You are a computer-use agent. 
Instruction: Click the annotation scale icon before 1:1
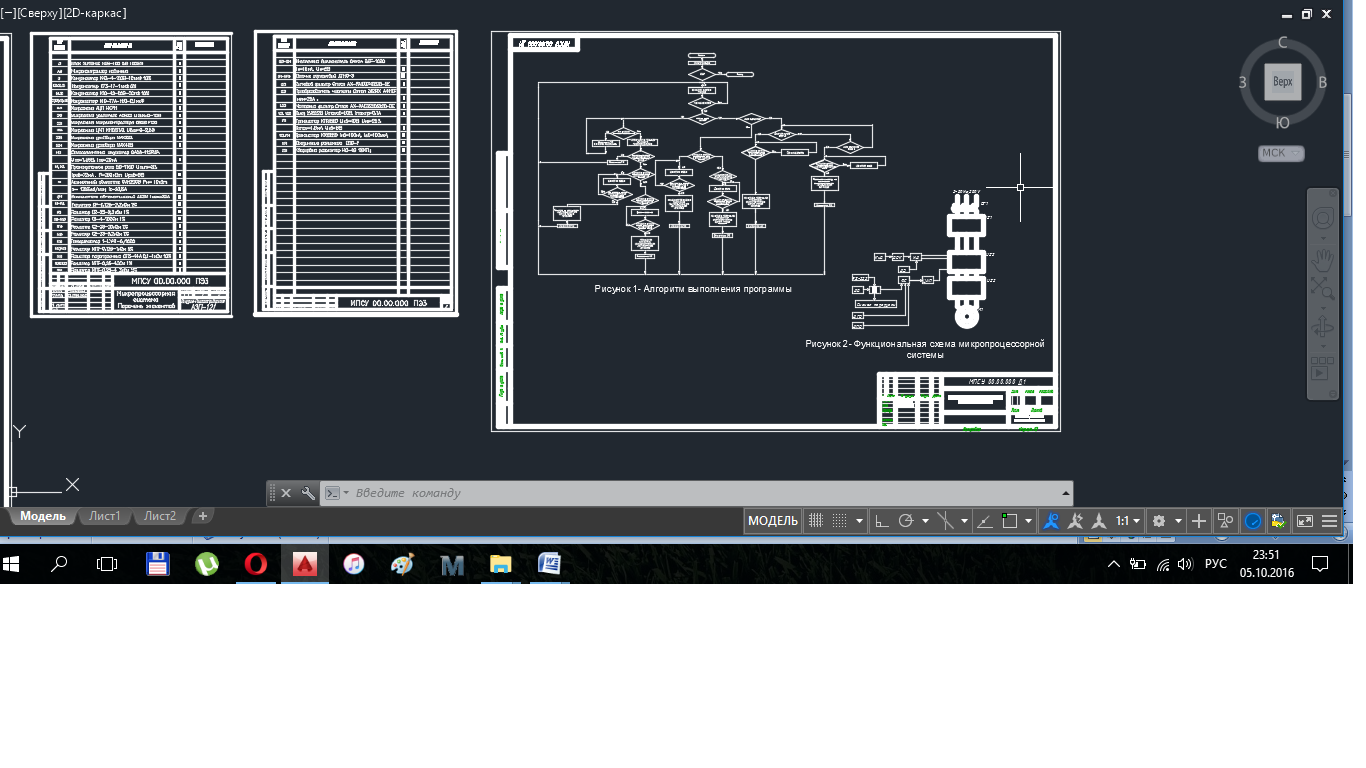point(1098,521)
